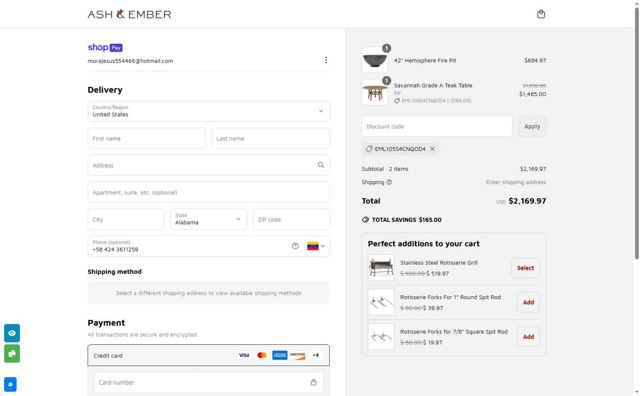Remove discount code EML10554CNQ0D4
The width and height of the screenshot is (640, 396).
click(x=432, y=149)
